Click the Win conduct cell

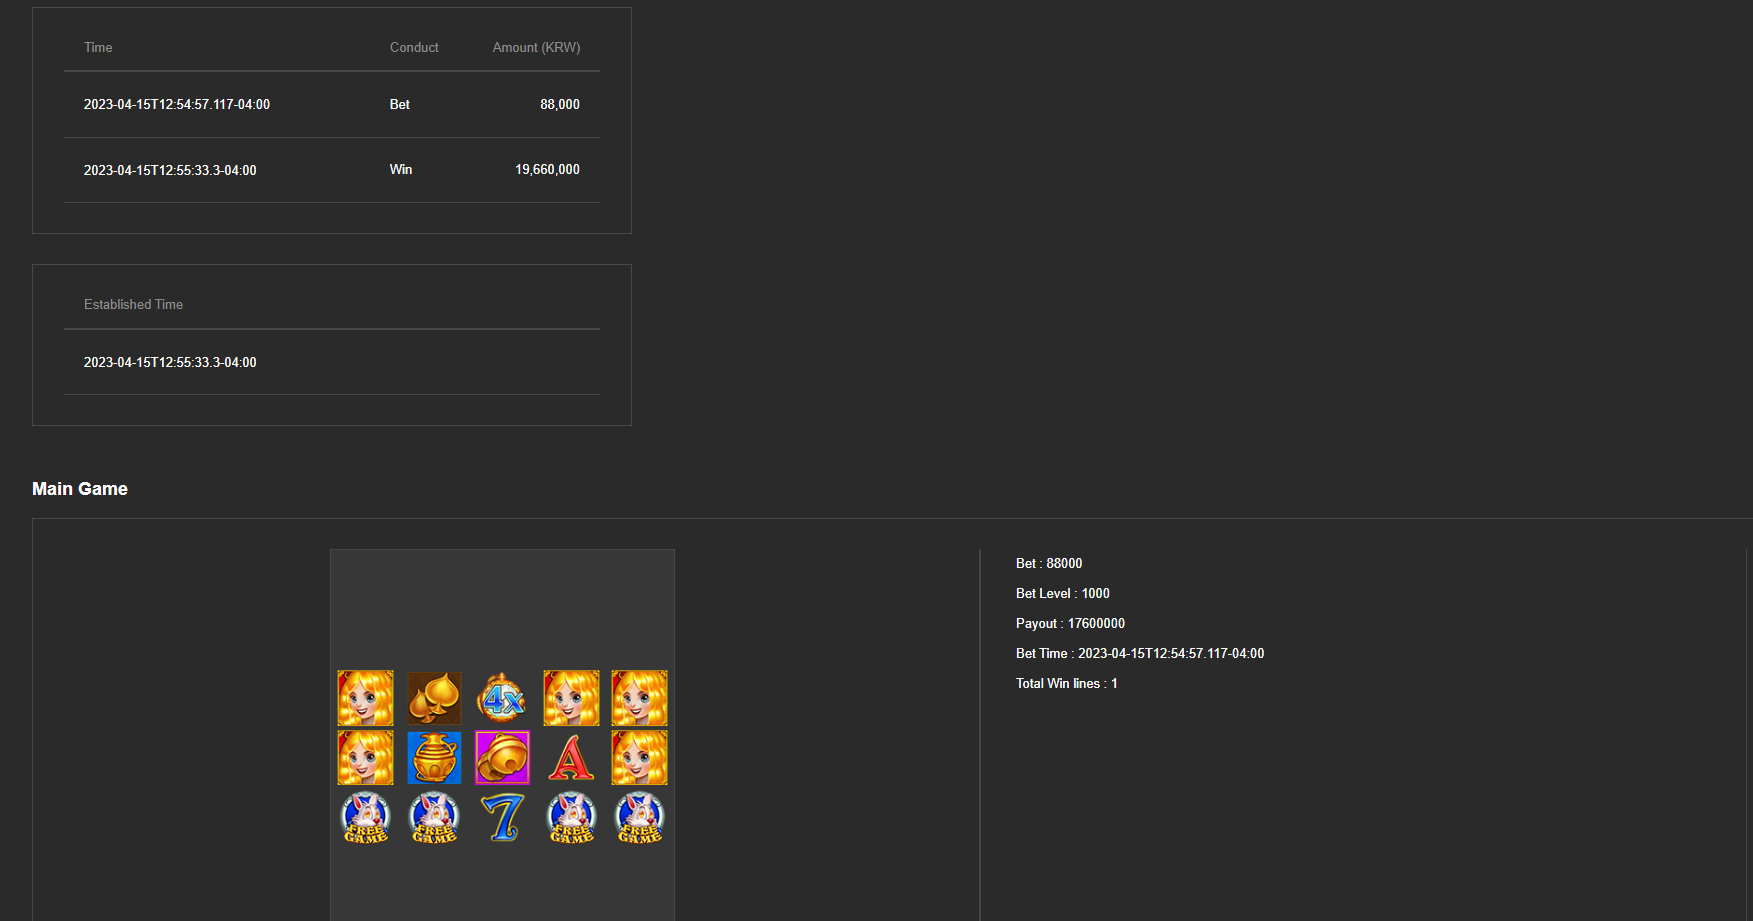401,170
